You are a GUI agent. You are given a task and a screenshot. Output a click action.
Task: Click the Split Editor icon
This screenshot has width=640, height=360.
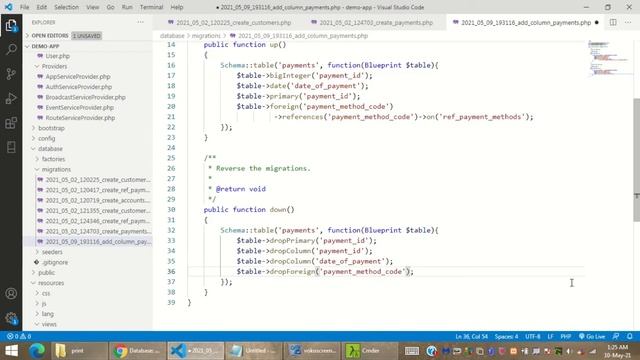point(613,22)
